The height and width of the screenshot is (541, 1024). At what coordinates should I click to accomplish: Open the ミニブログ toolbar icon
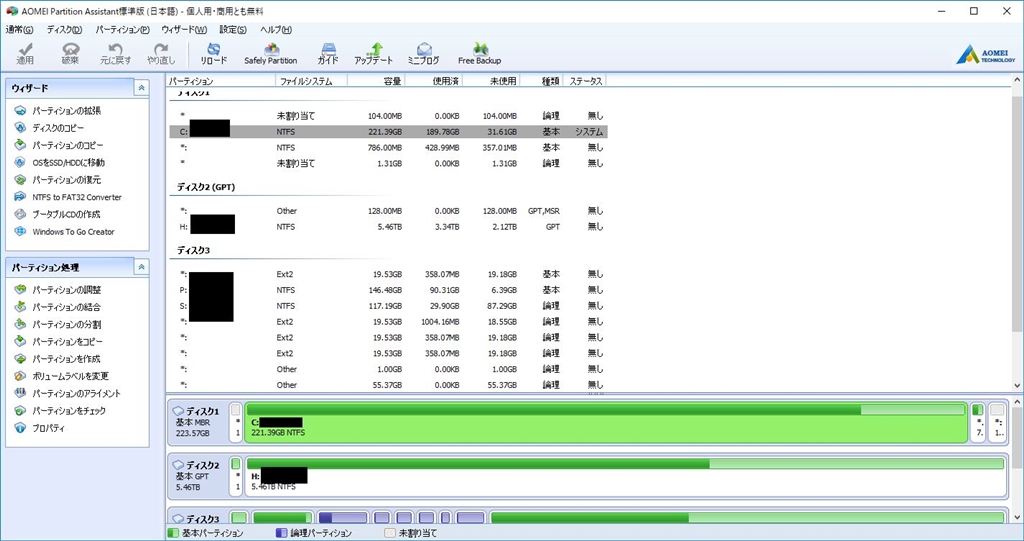tap(423, 54)
